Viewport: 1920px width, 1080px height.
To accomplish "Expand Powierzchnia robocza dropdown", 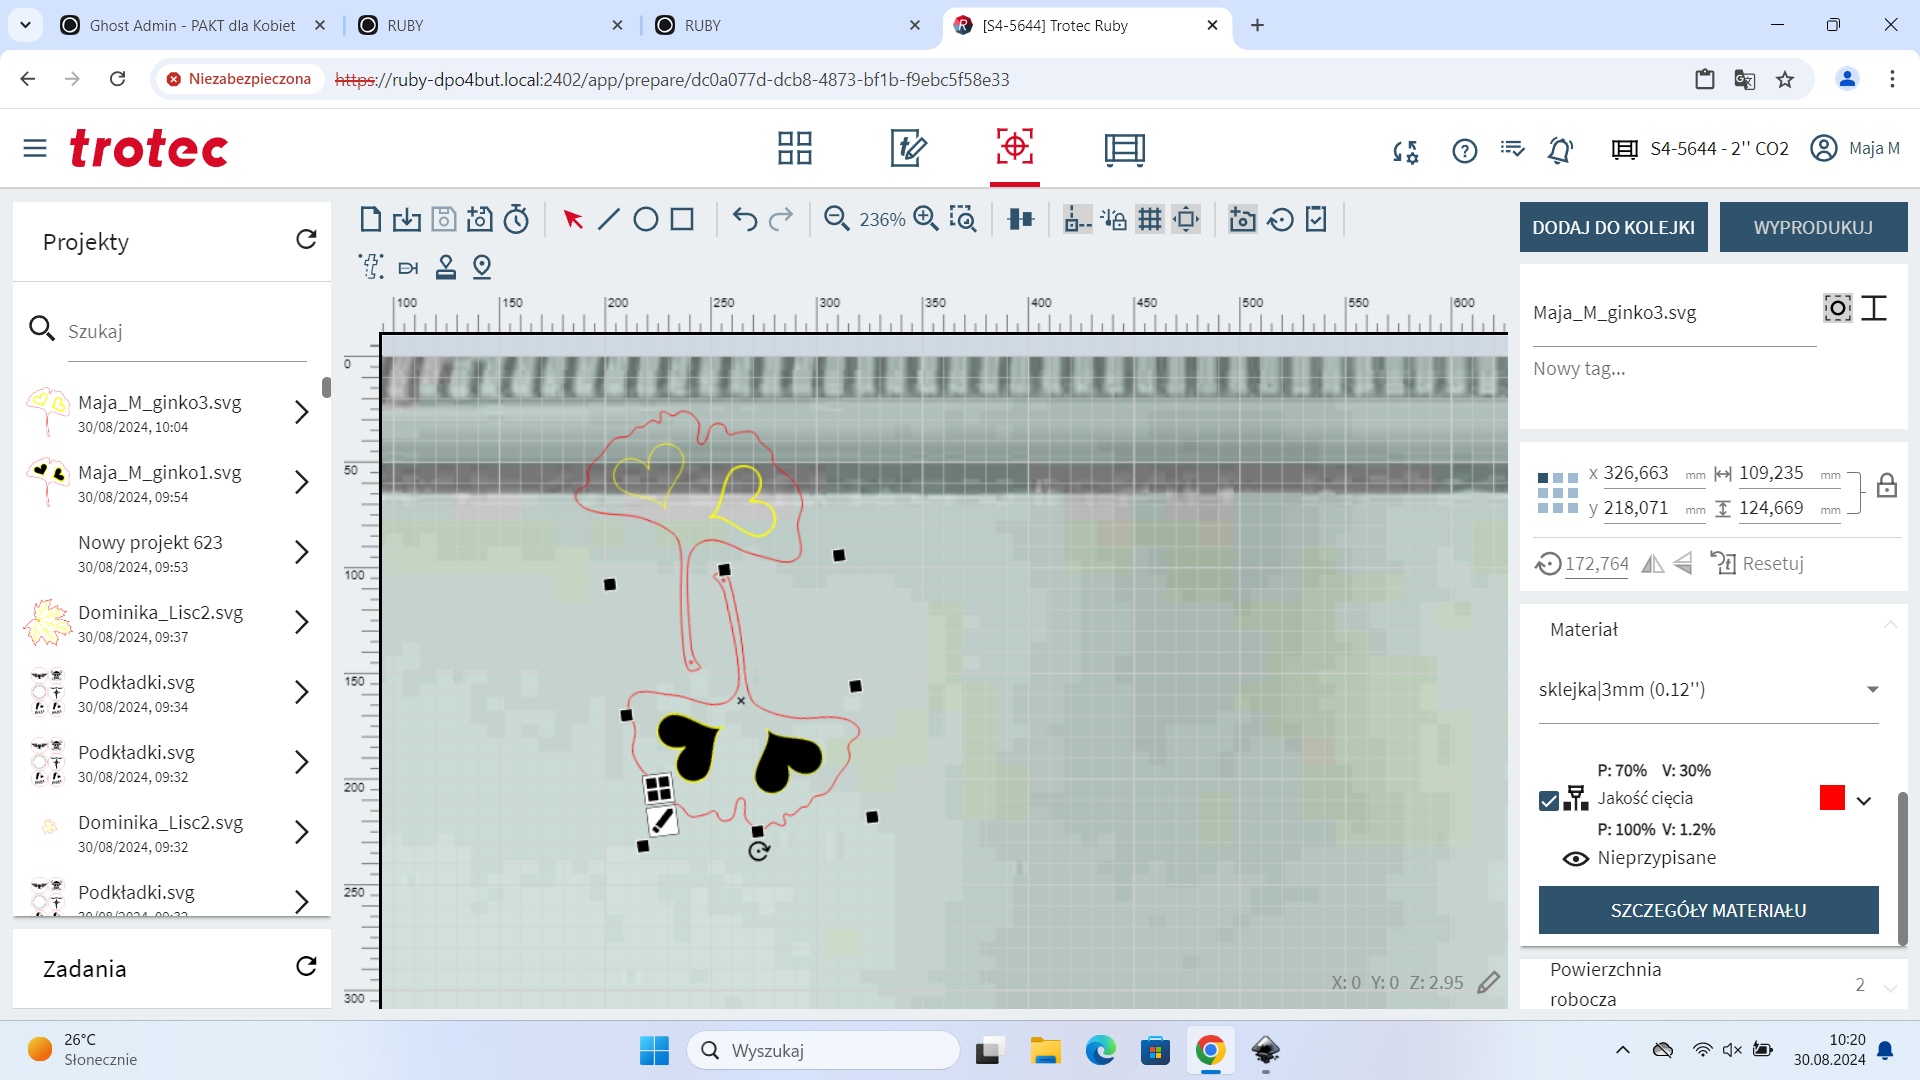I will (x=1890, y=988).
